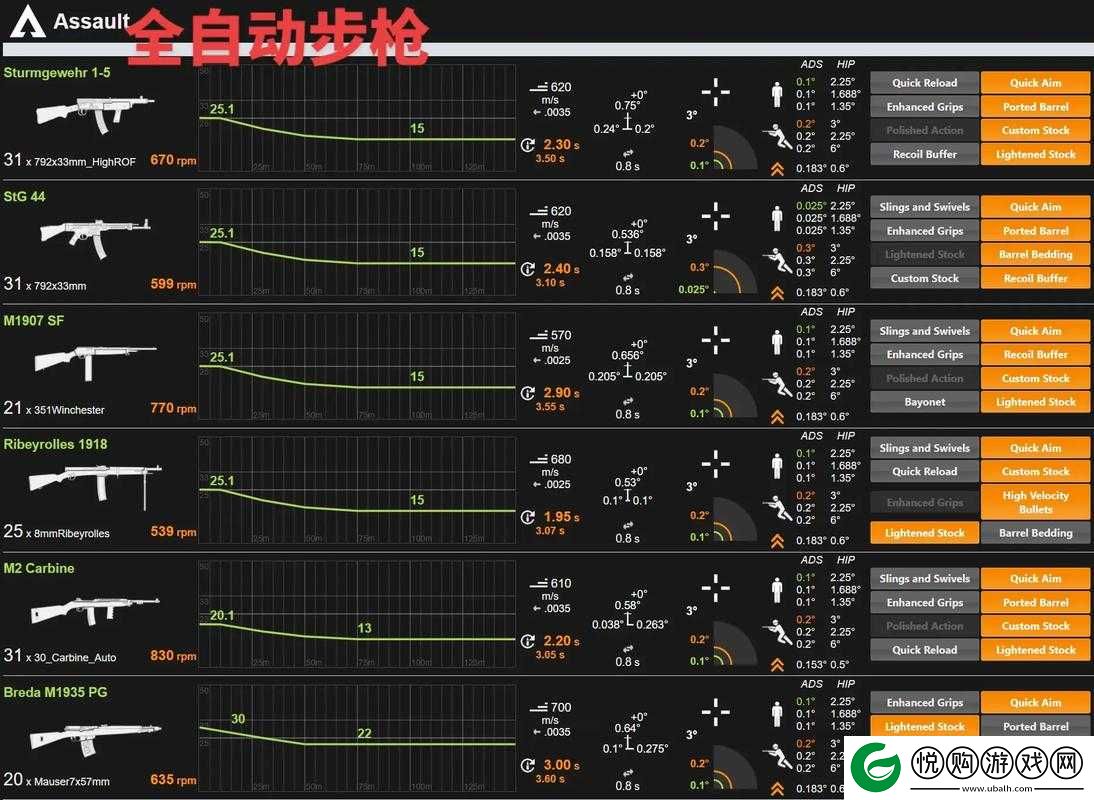Click the M2 Carbine reload time icon
This screenshot has height=800, width=1094.
(x=528, y=641)
